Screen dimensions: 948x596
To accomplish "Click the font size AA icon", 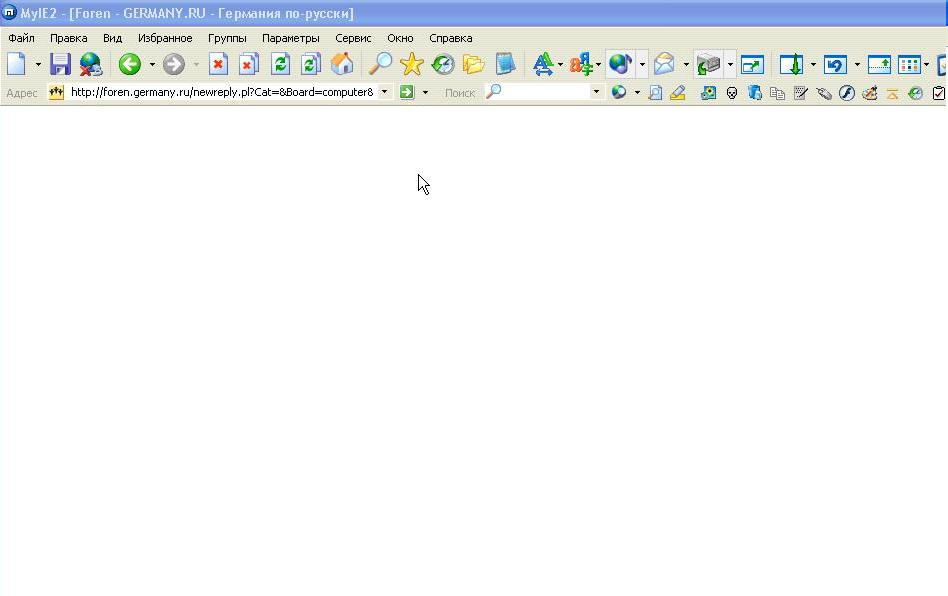I will 543,64.
